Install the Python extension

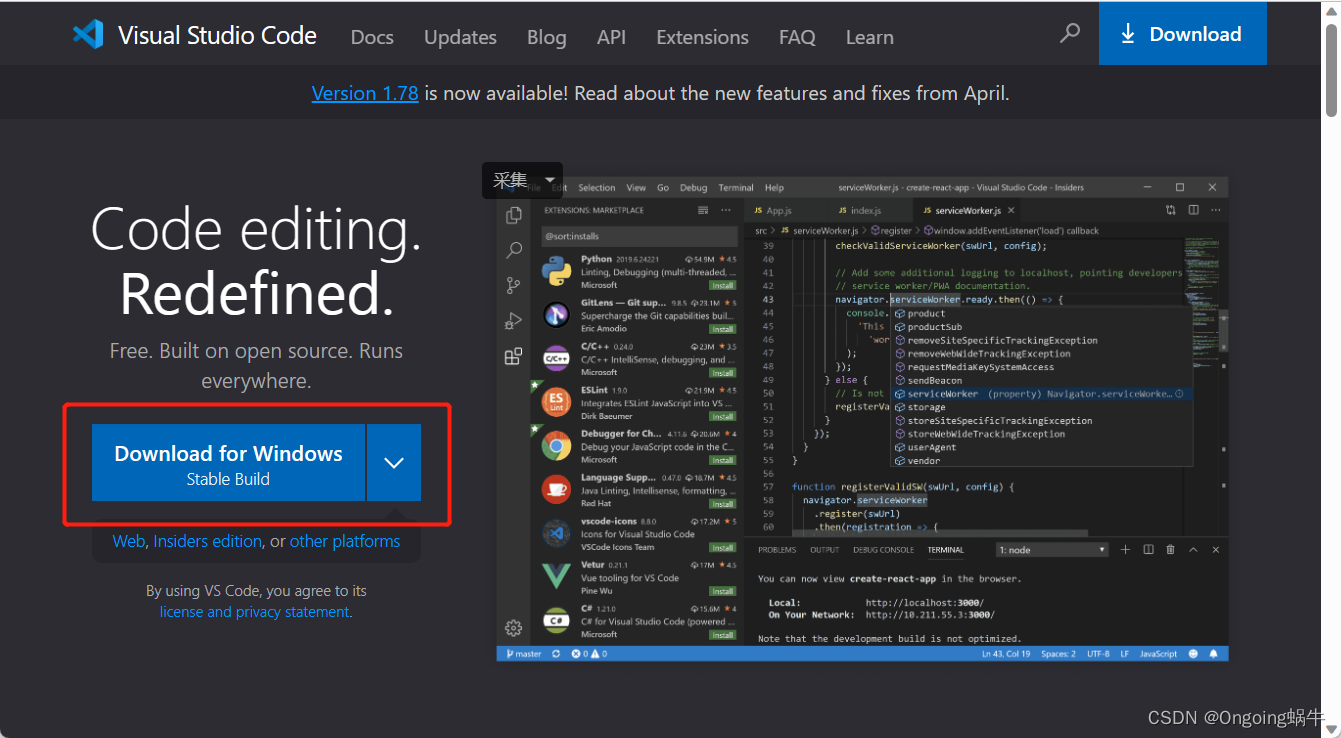click(723, 285)
